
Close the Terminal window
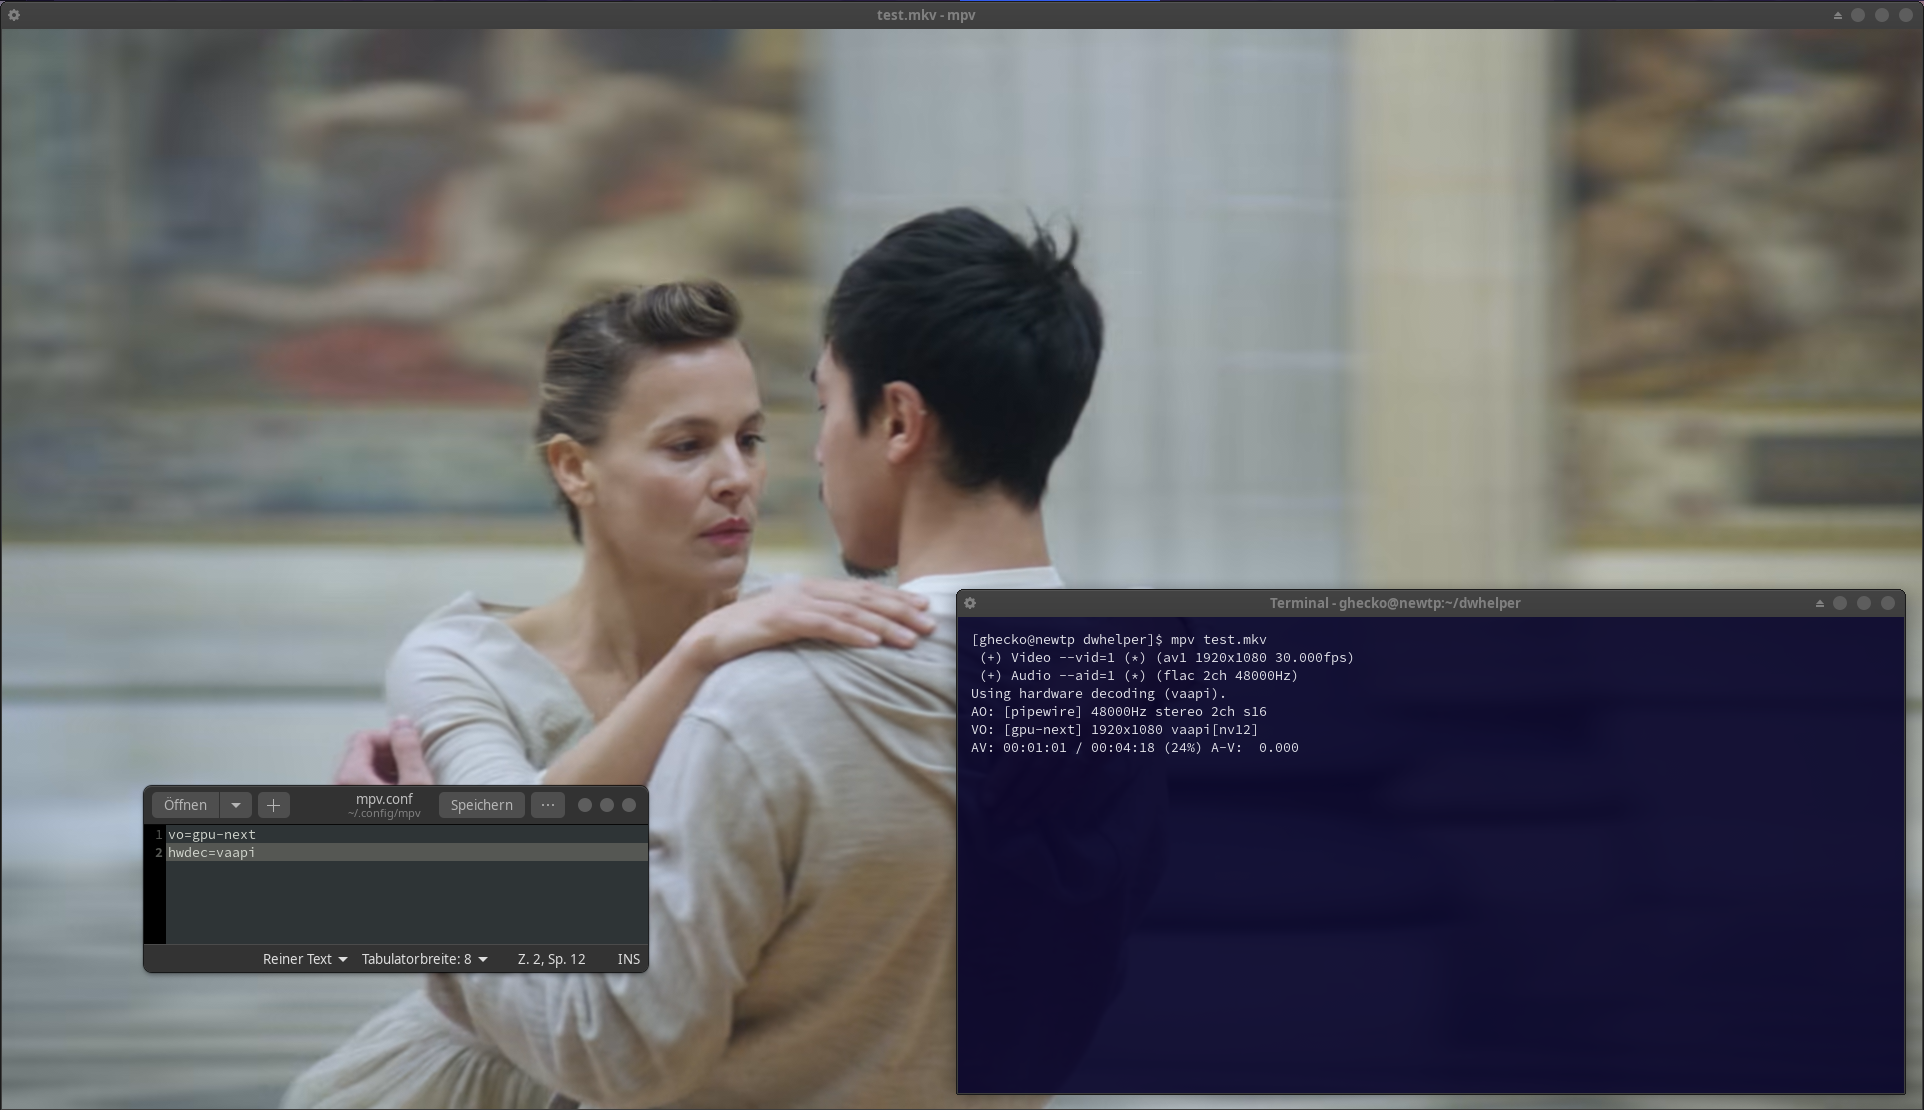coord(1888,603)
